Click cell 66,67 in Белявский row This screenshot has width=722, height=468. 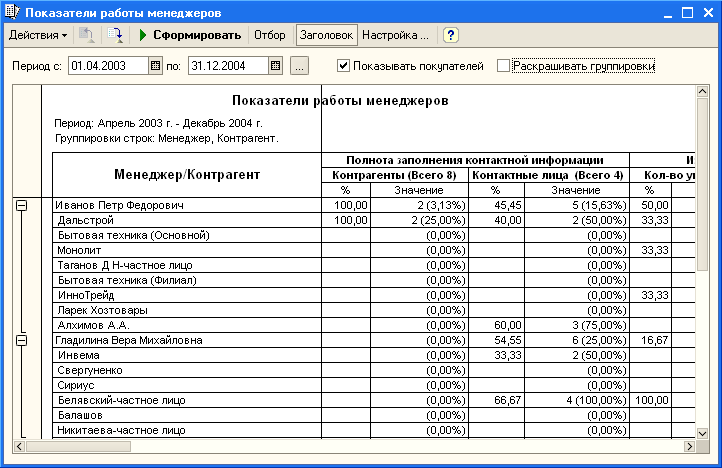pos(496,400)
